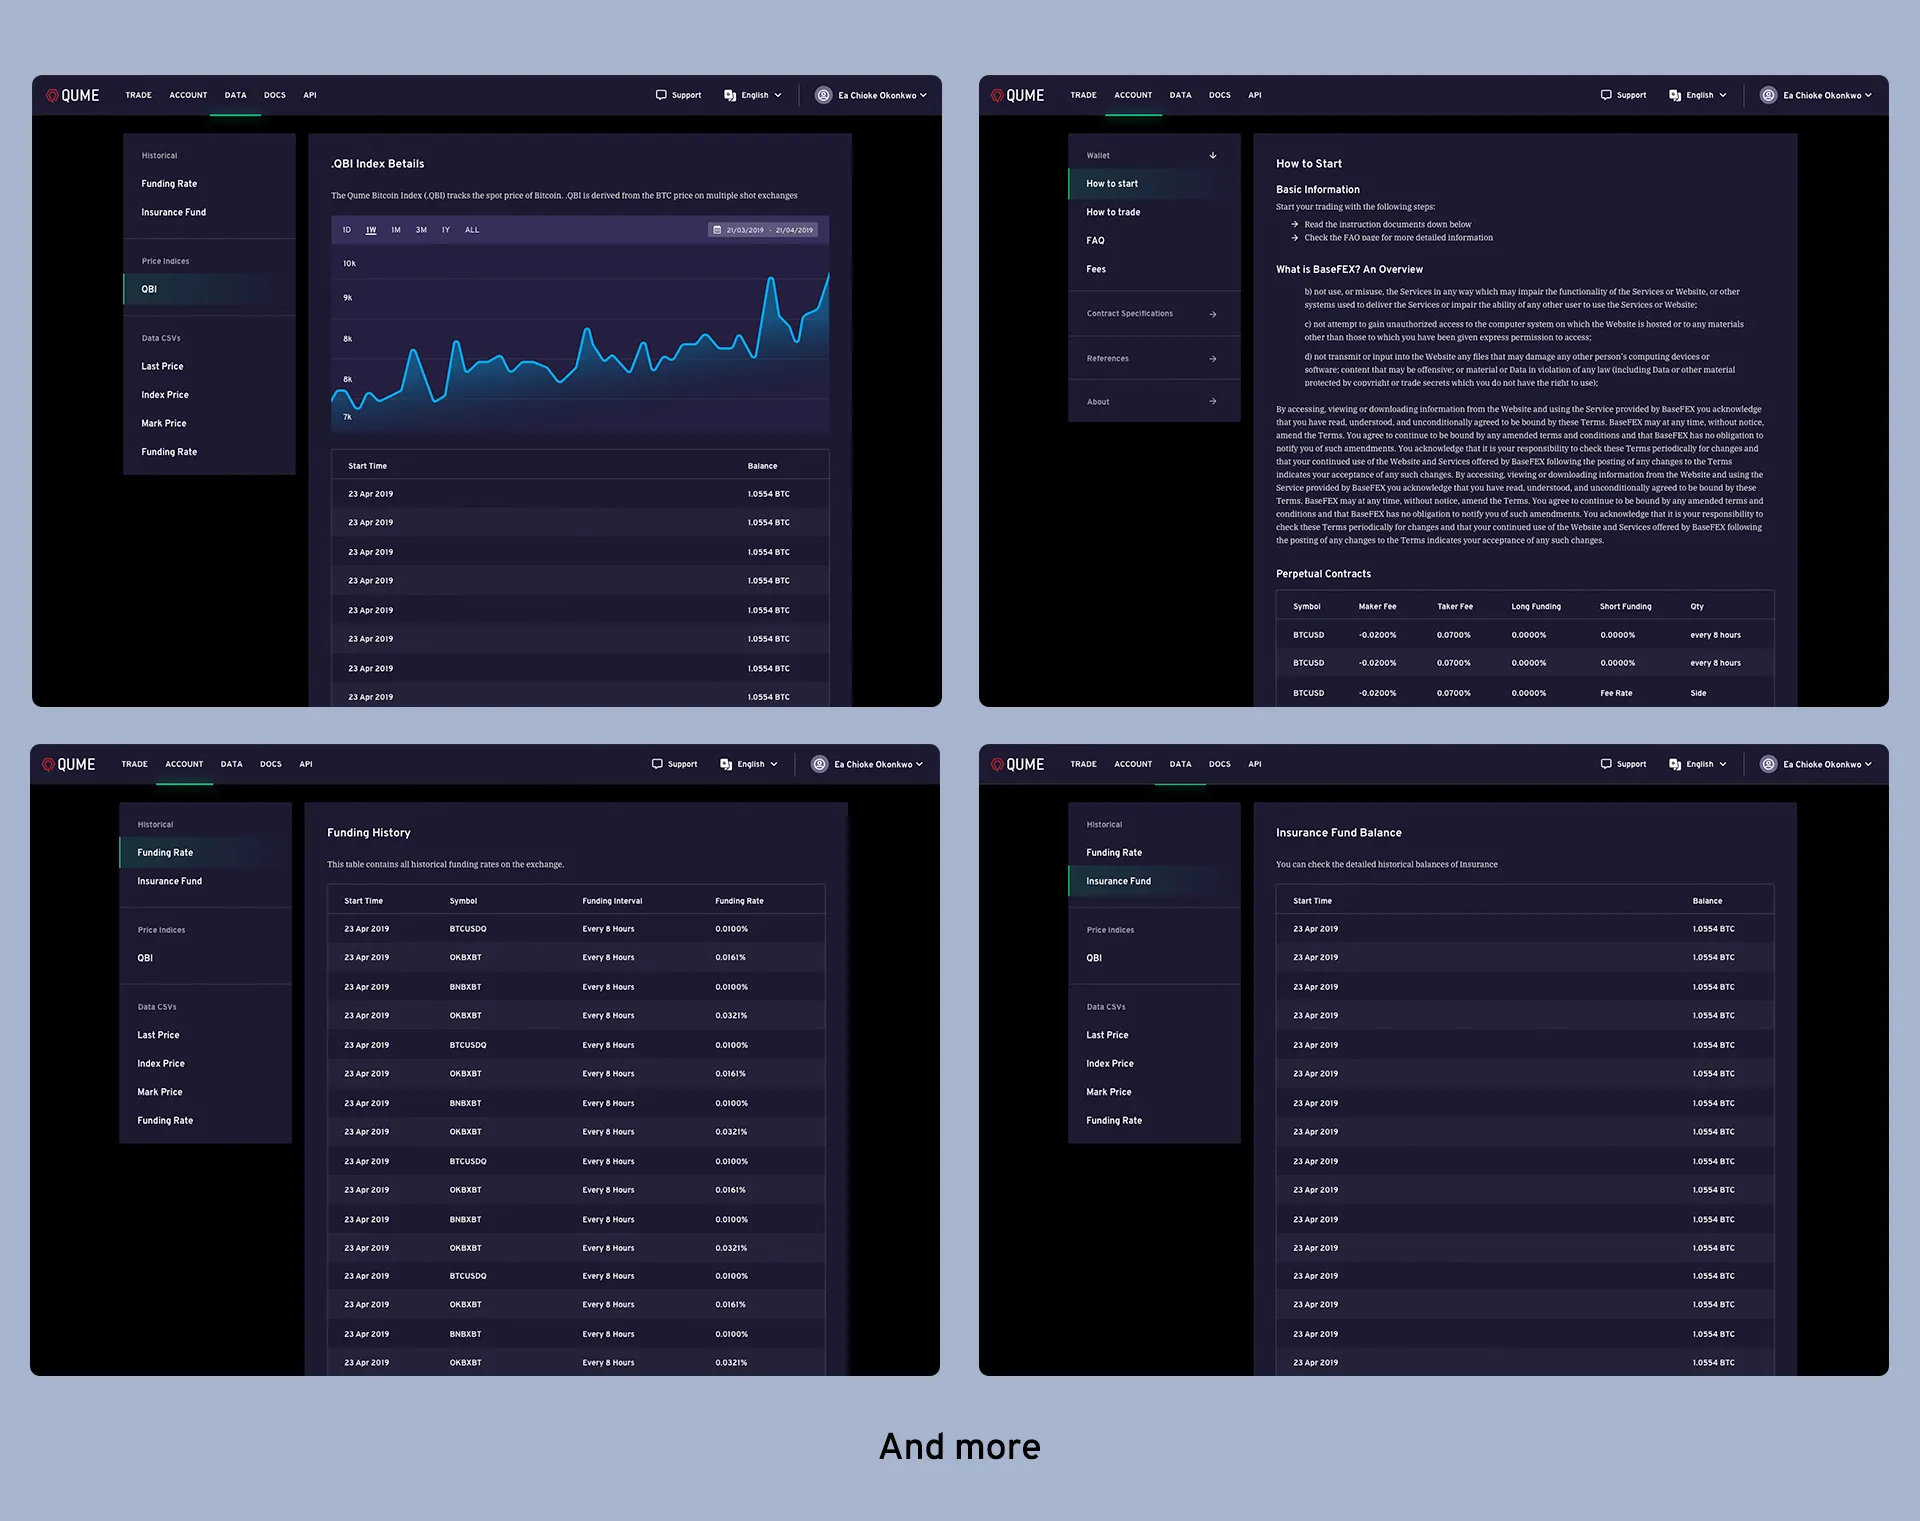
Task: Select the 1M chart range
Action: (x=396, y=230)
